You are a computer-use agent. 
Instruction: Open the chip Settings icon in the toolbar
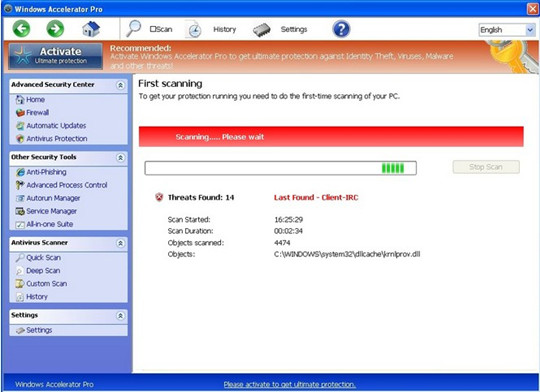[x=262, y=30]
